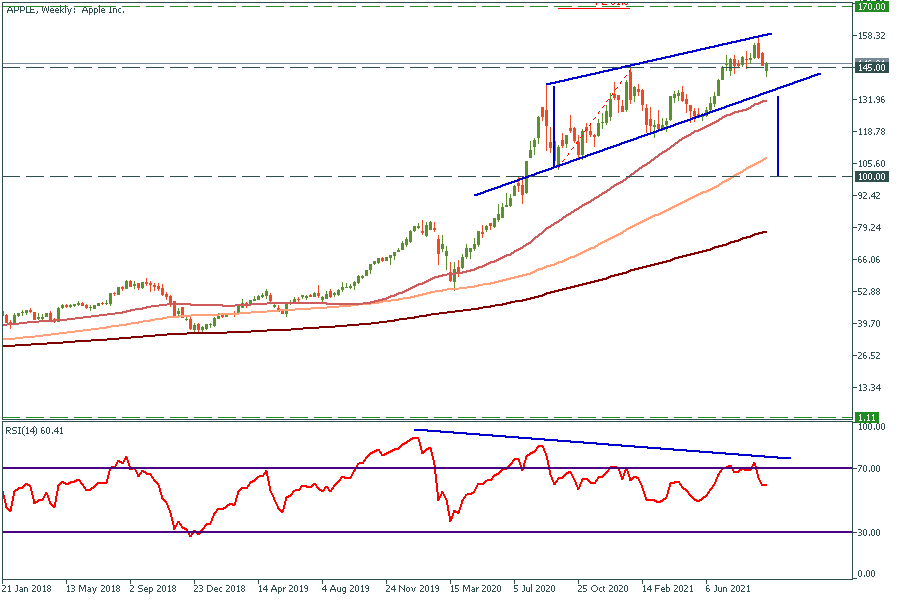
Task: Select the 145.00 price level tag
Action: [872, 67]
